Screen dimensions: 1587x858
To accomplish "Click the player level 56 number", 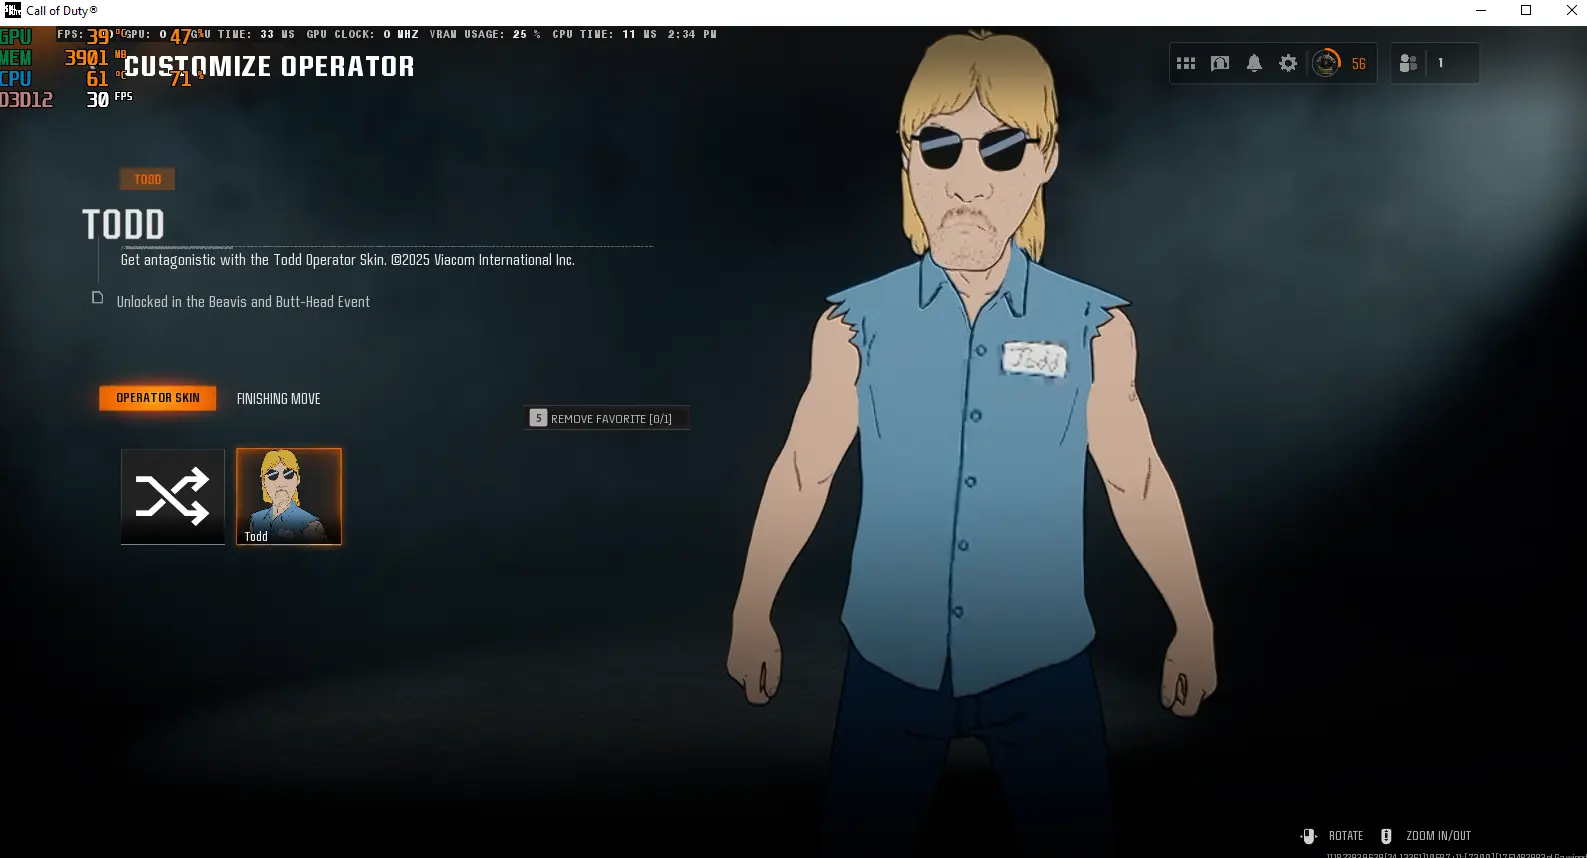I will coord(1358,63).
